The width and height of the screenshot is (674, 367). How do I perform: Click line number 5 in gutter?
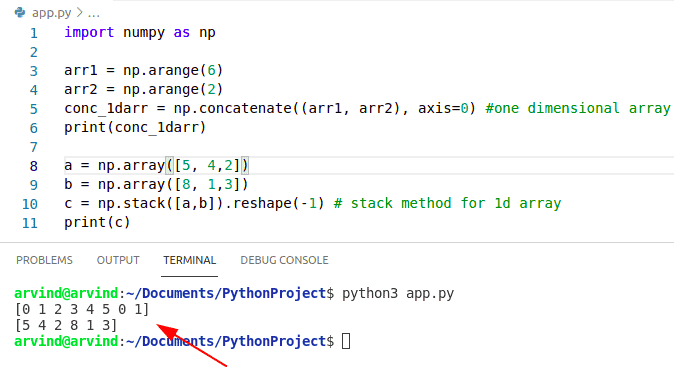34,109
